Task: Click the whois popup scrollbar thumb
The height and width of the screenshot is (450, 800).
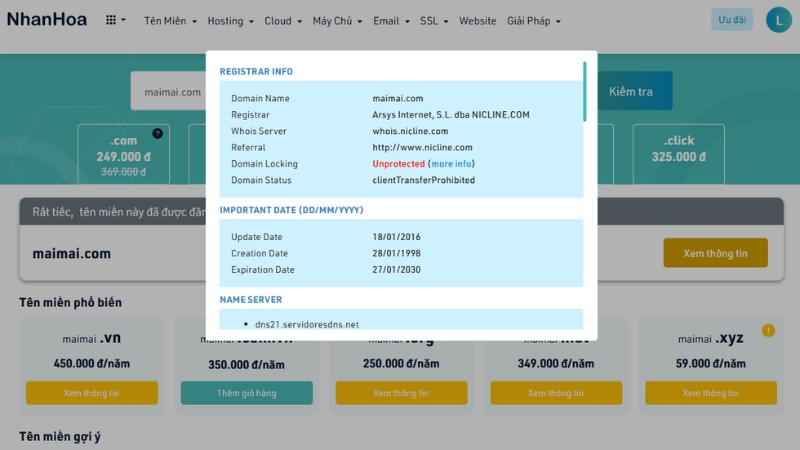Action: coord(585,92)
